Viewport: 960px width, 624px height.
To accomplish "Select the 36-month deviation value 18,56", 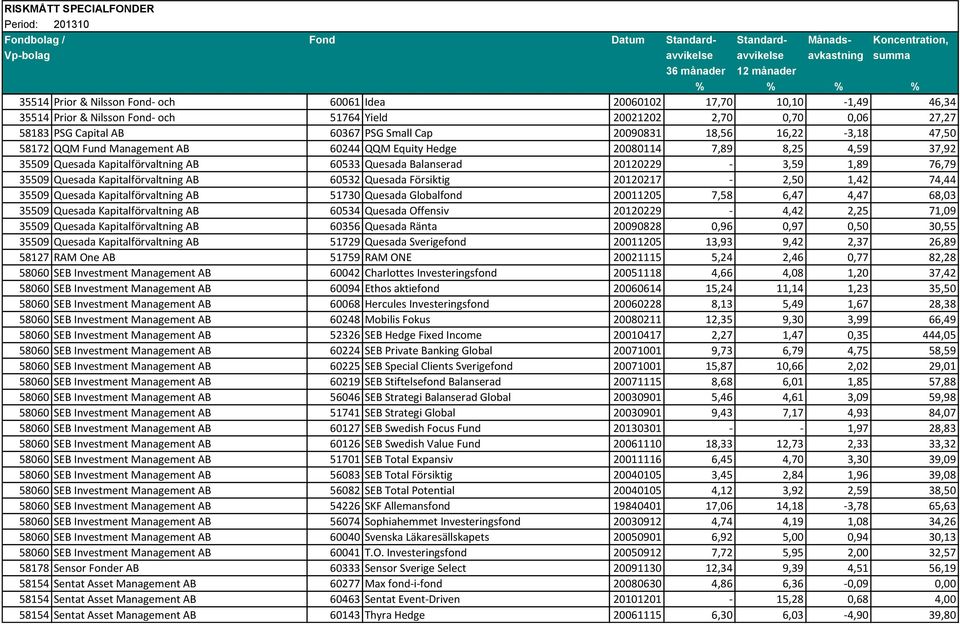I will (719, 133).
